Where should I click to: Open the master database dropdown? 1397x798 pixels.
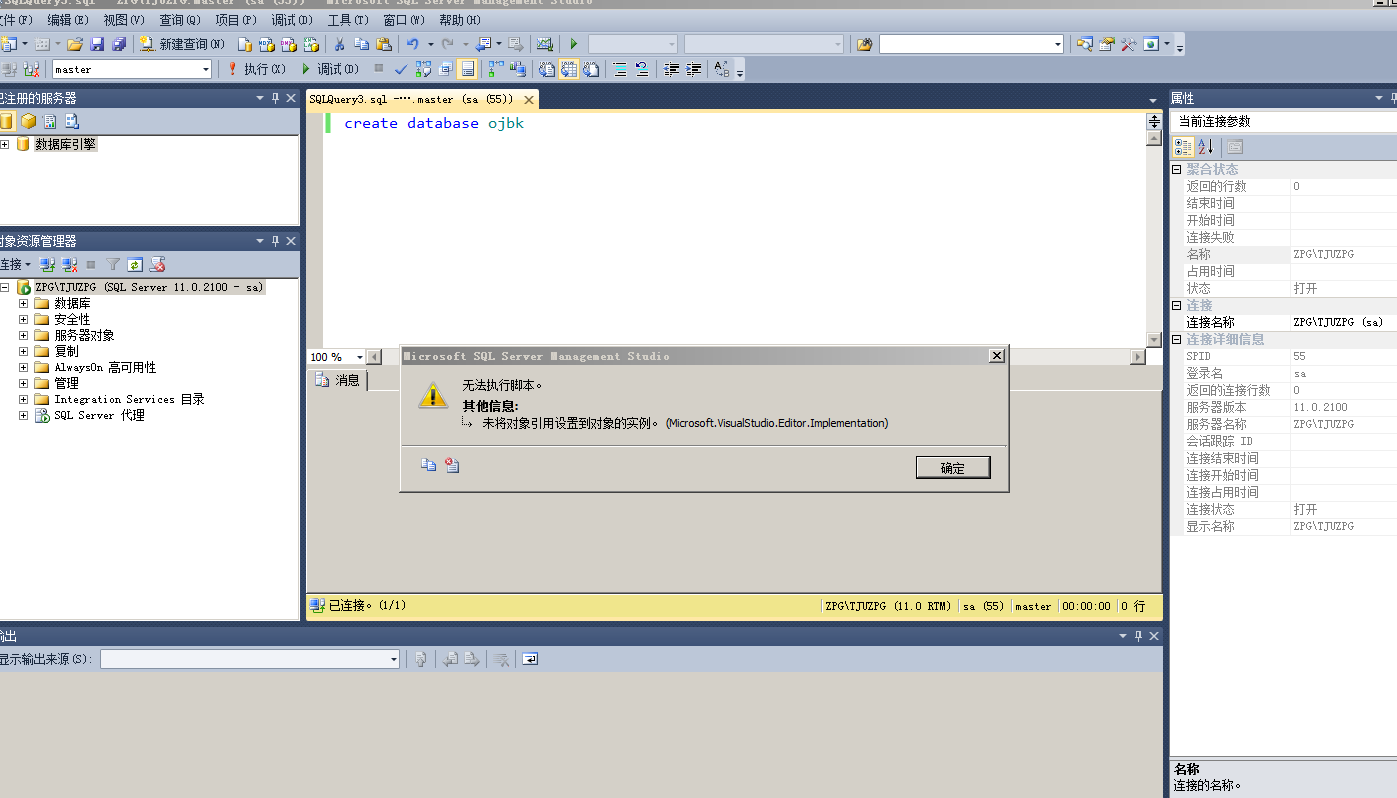pyautogui.click(x=206, y=69)
